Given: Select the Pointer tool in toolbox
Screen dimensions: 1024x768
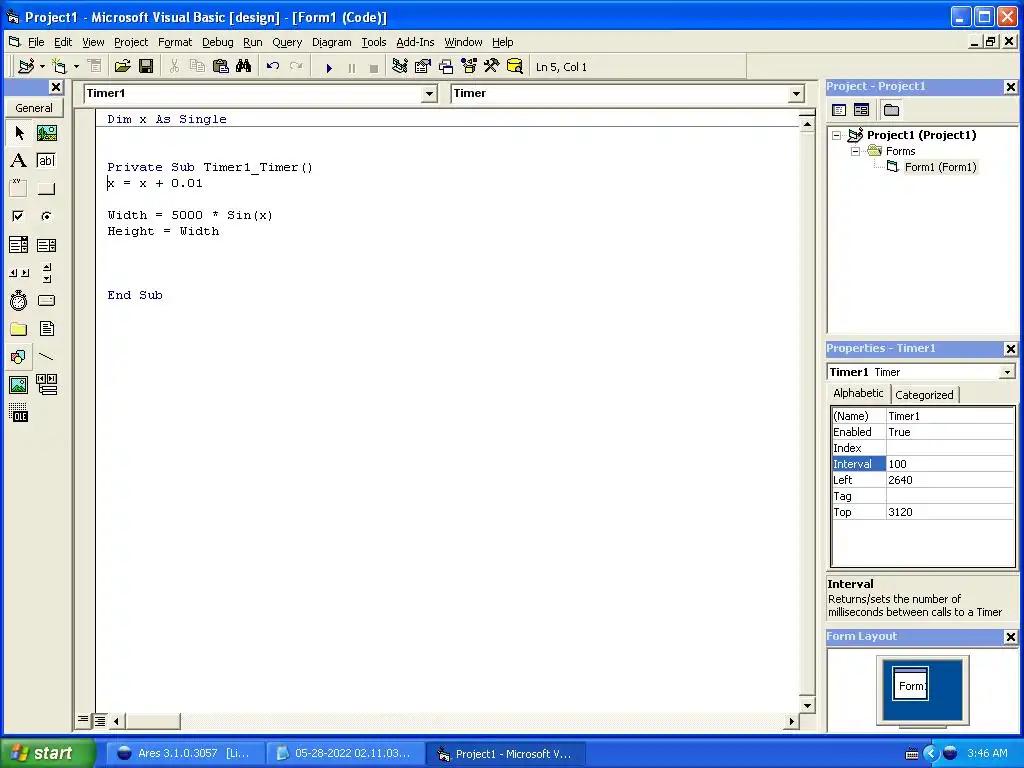Looking at the screenshot, I should point(19,133).
